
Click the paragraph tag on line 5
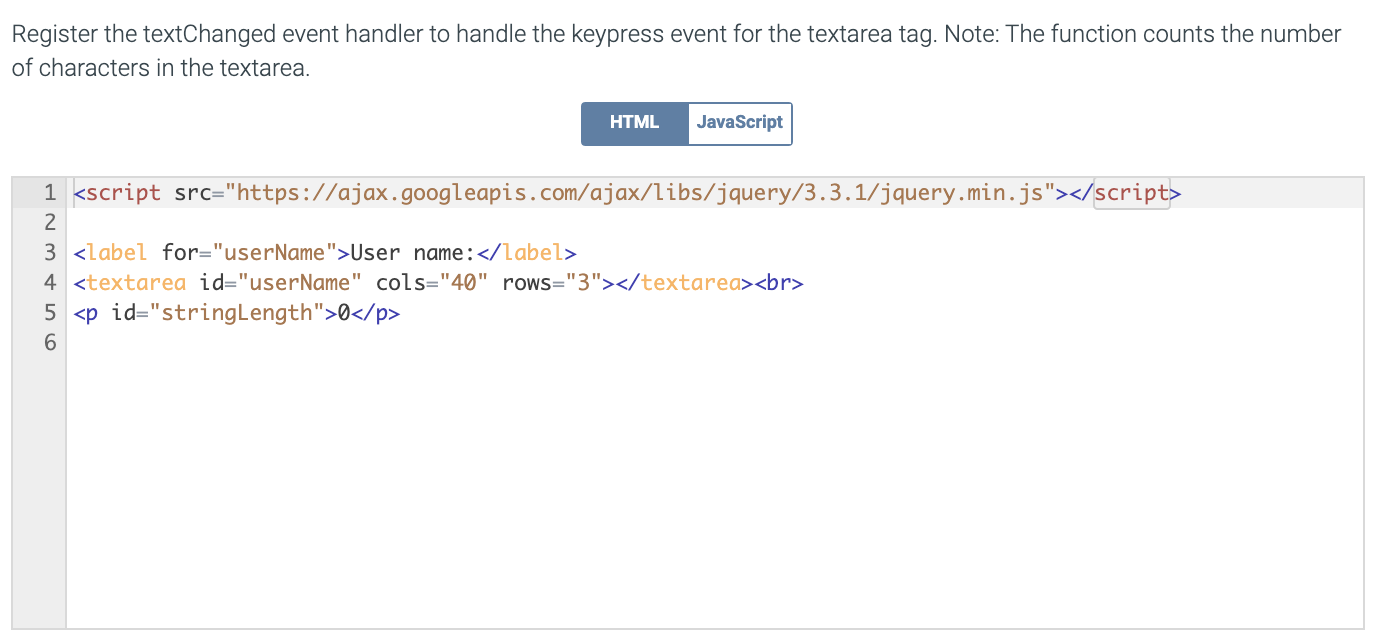[88, 312]
